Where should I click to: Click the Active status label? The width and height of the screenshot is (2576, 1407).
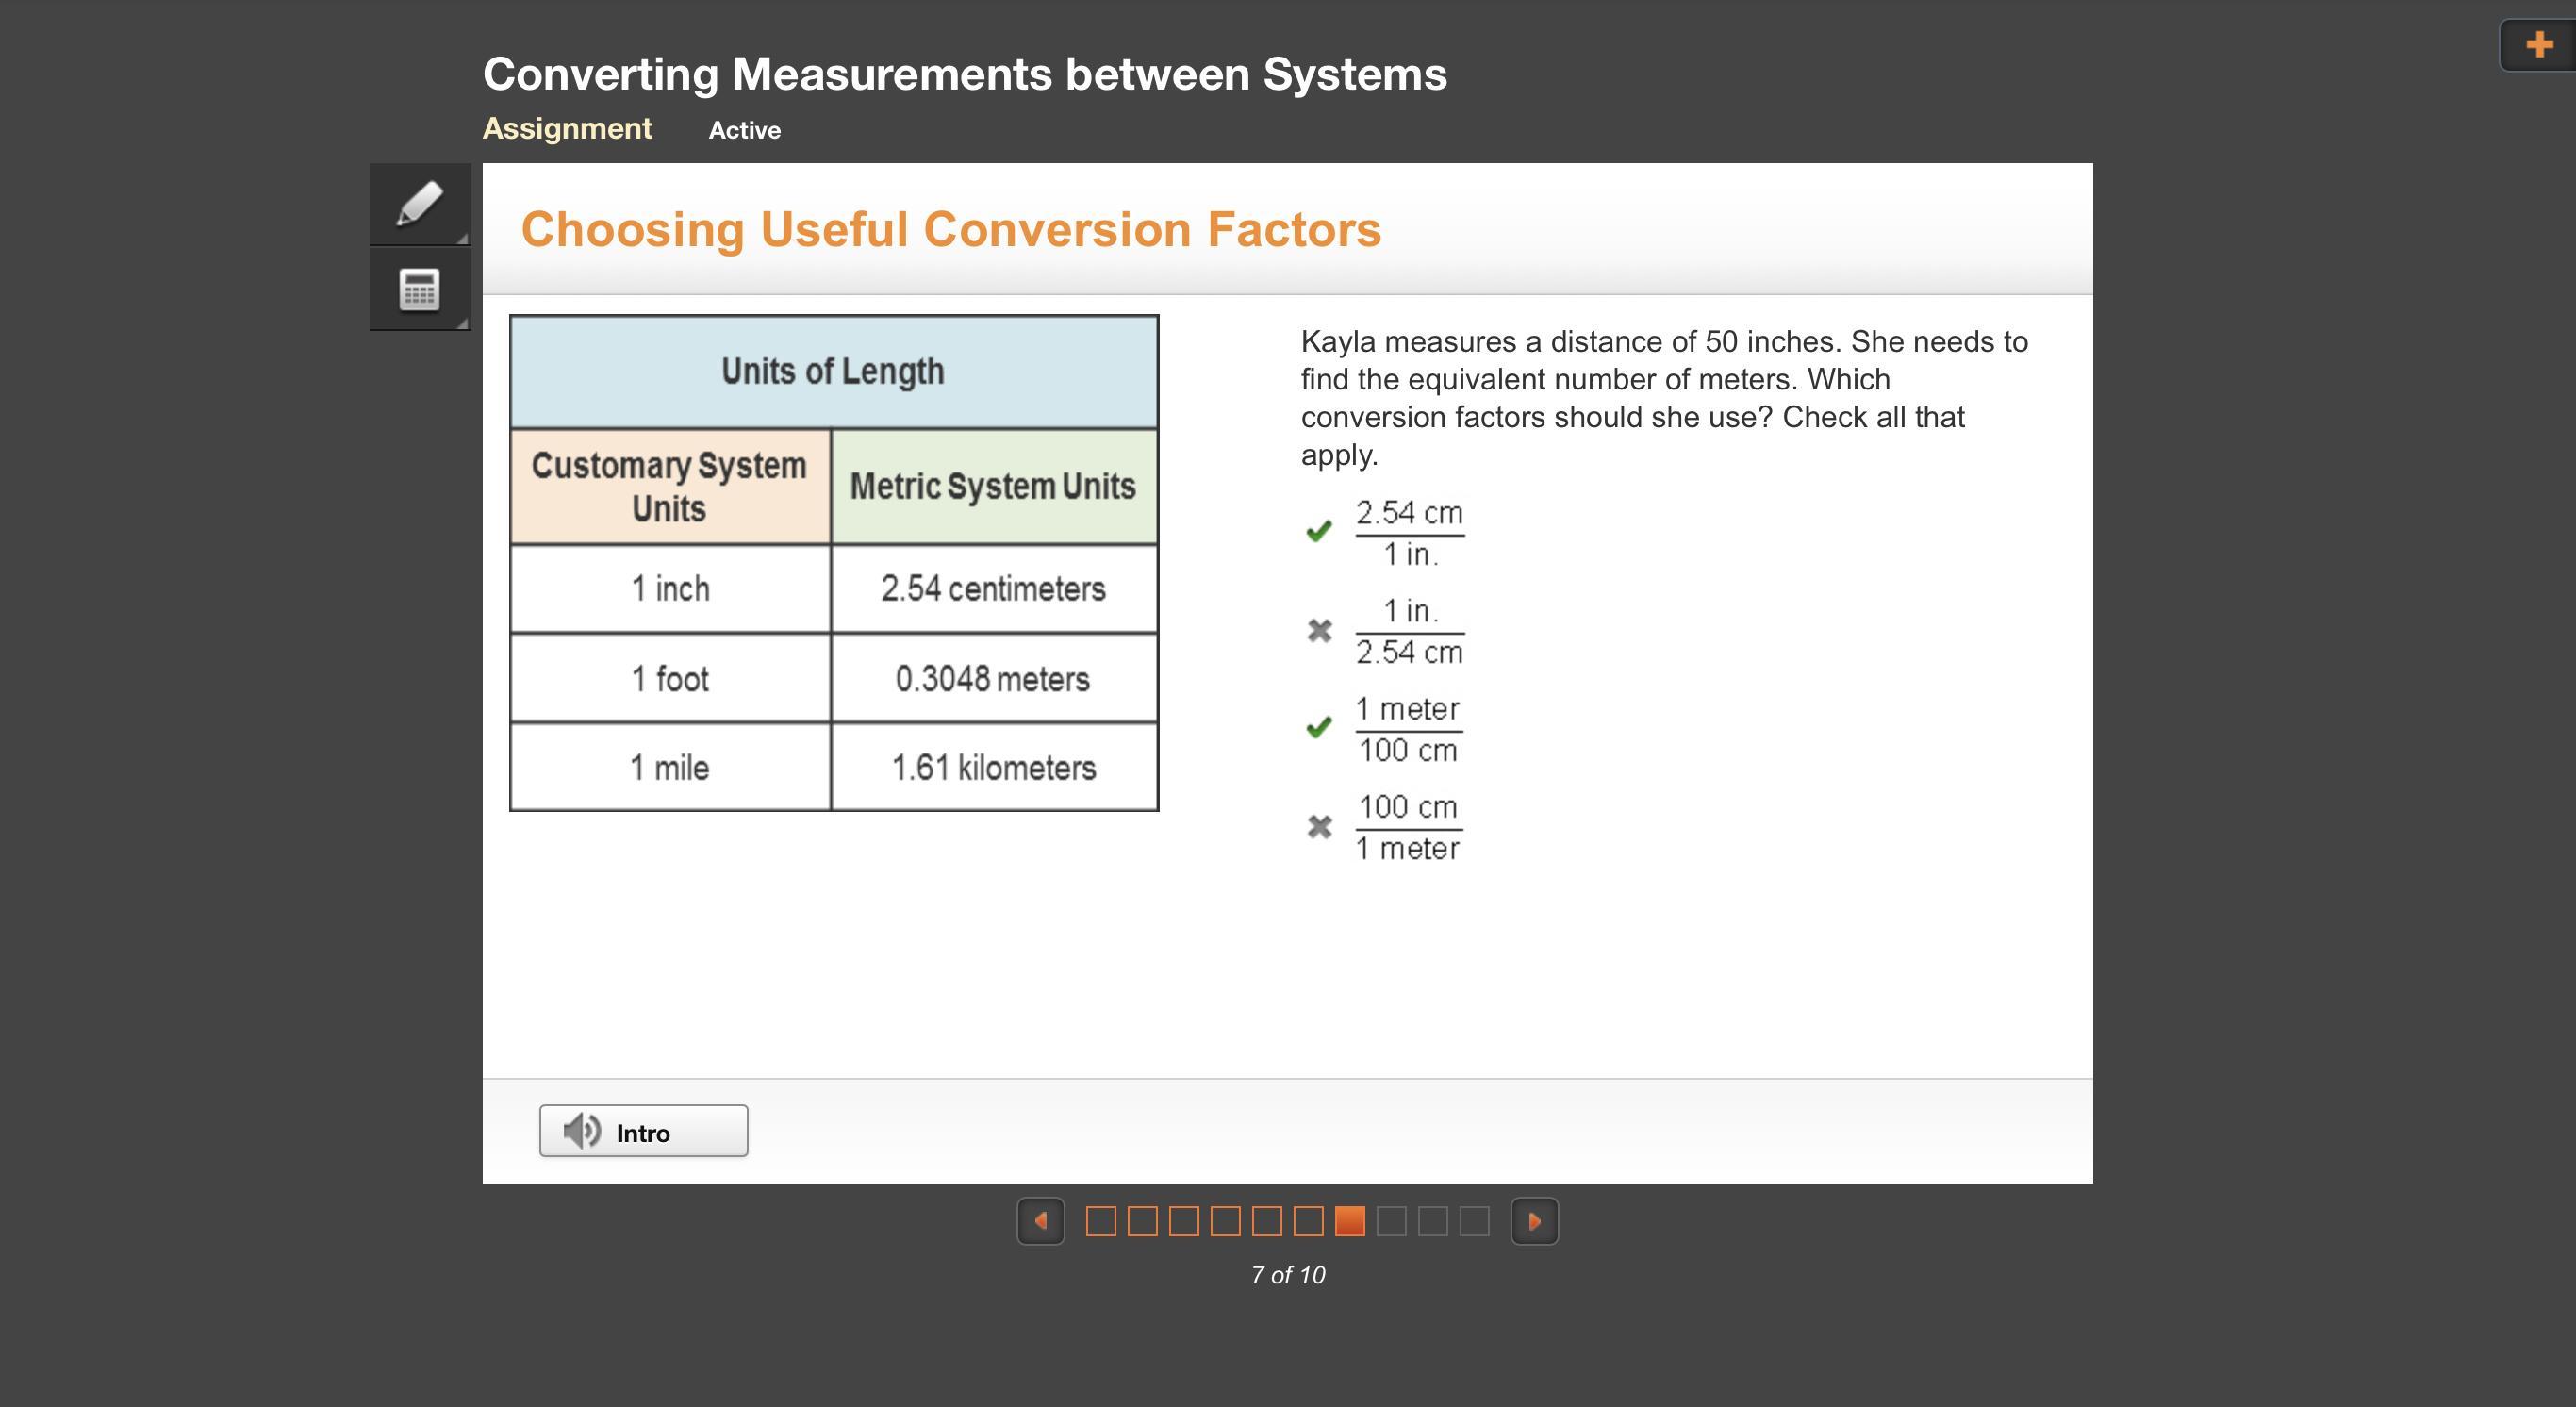745,130
